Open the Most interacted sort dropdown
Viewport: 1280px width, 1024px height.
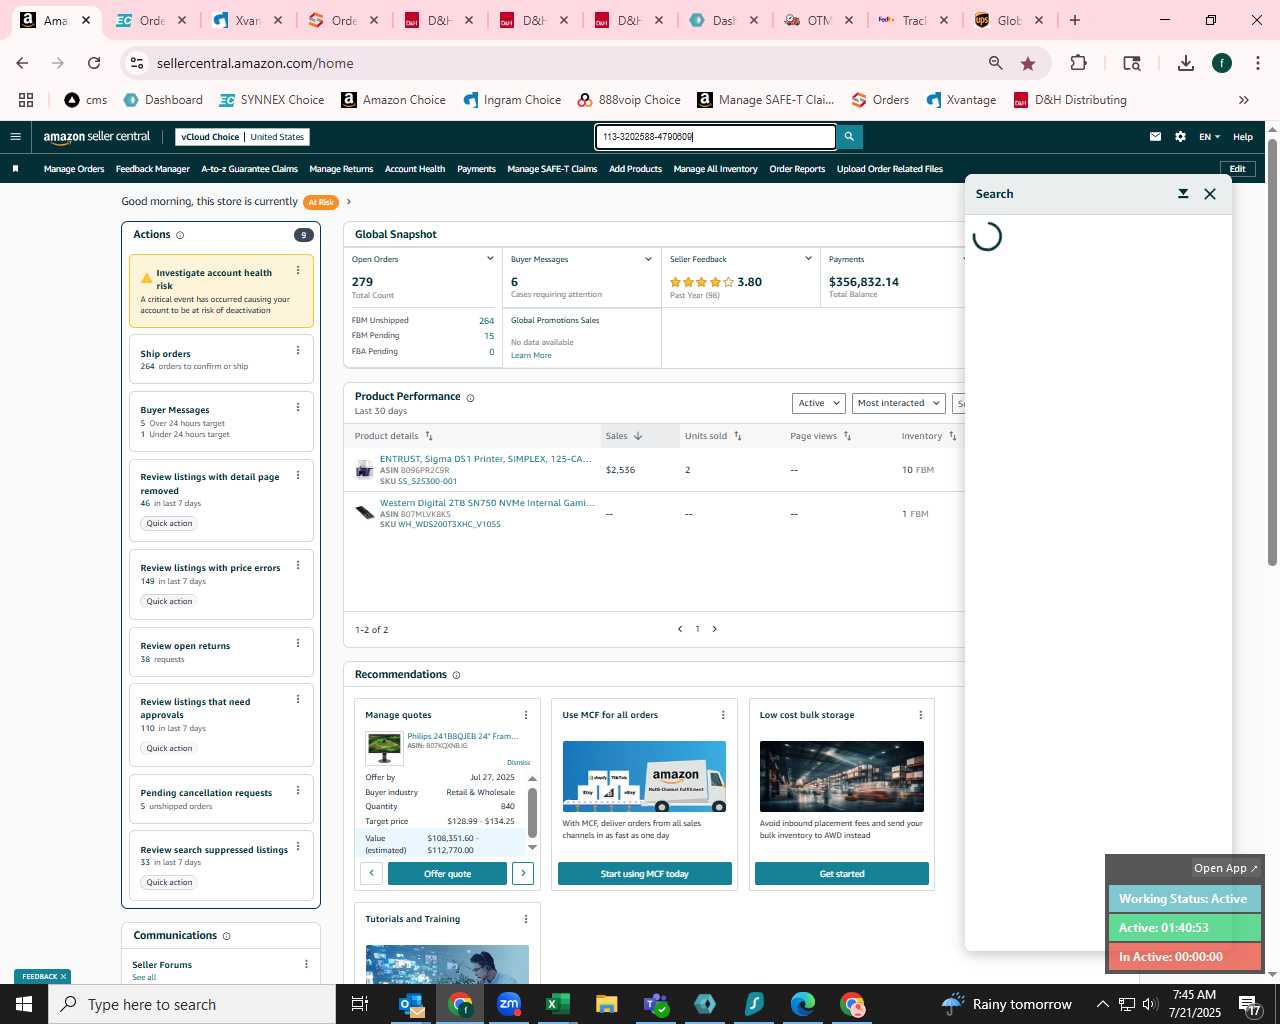(x=898, y=403)
